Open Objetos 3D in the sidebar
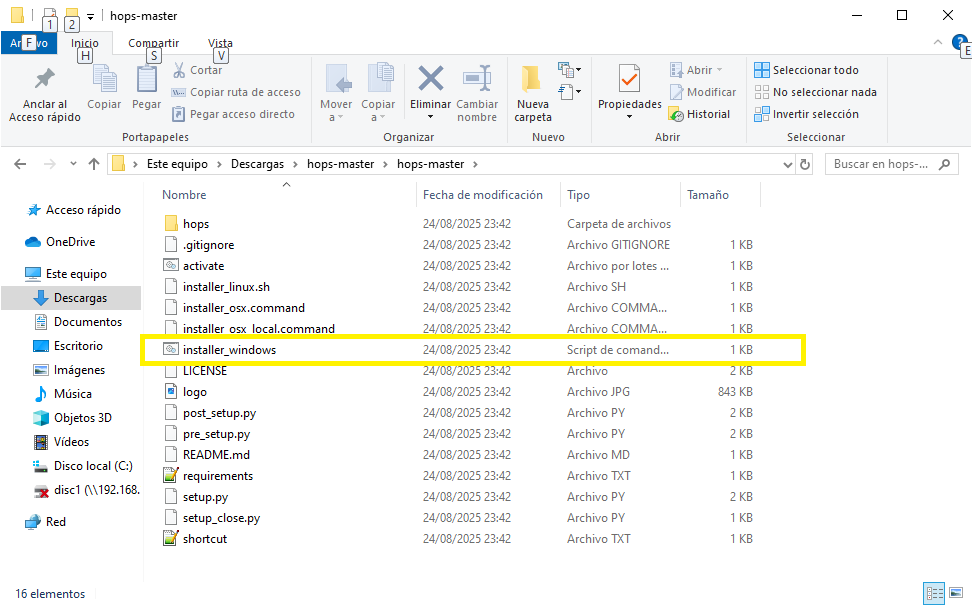Viewport: 972px width, 606px height. 73,418
